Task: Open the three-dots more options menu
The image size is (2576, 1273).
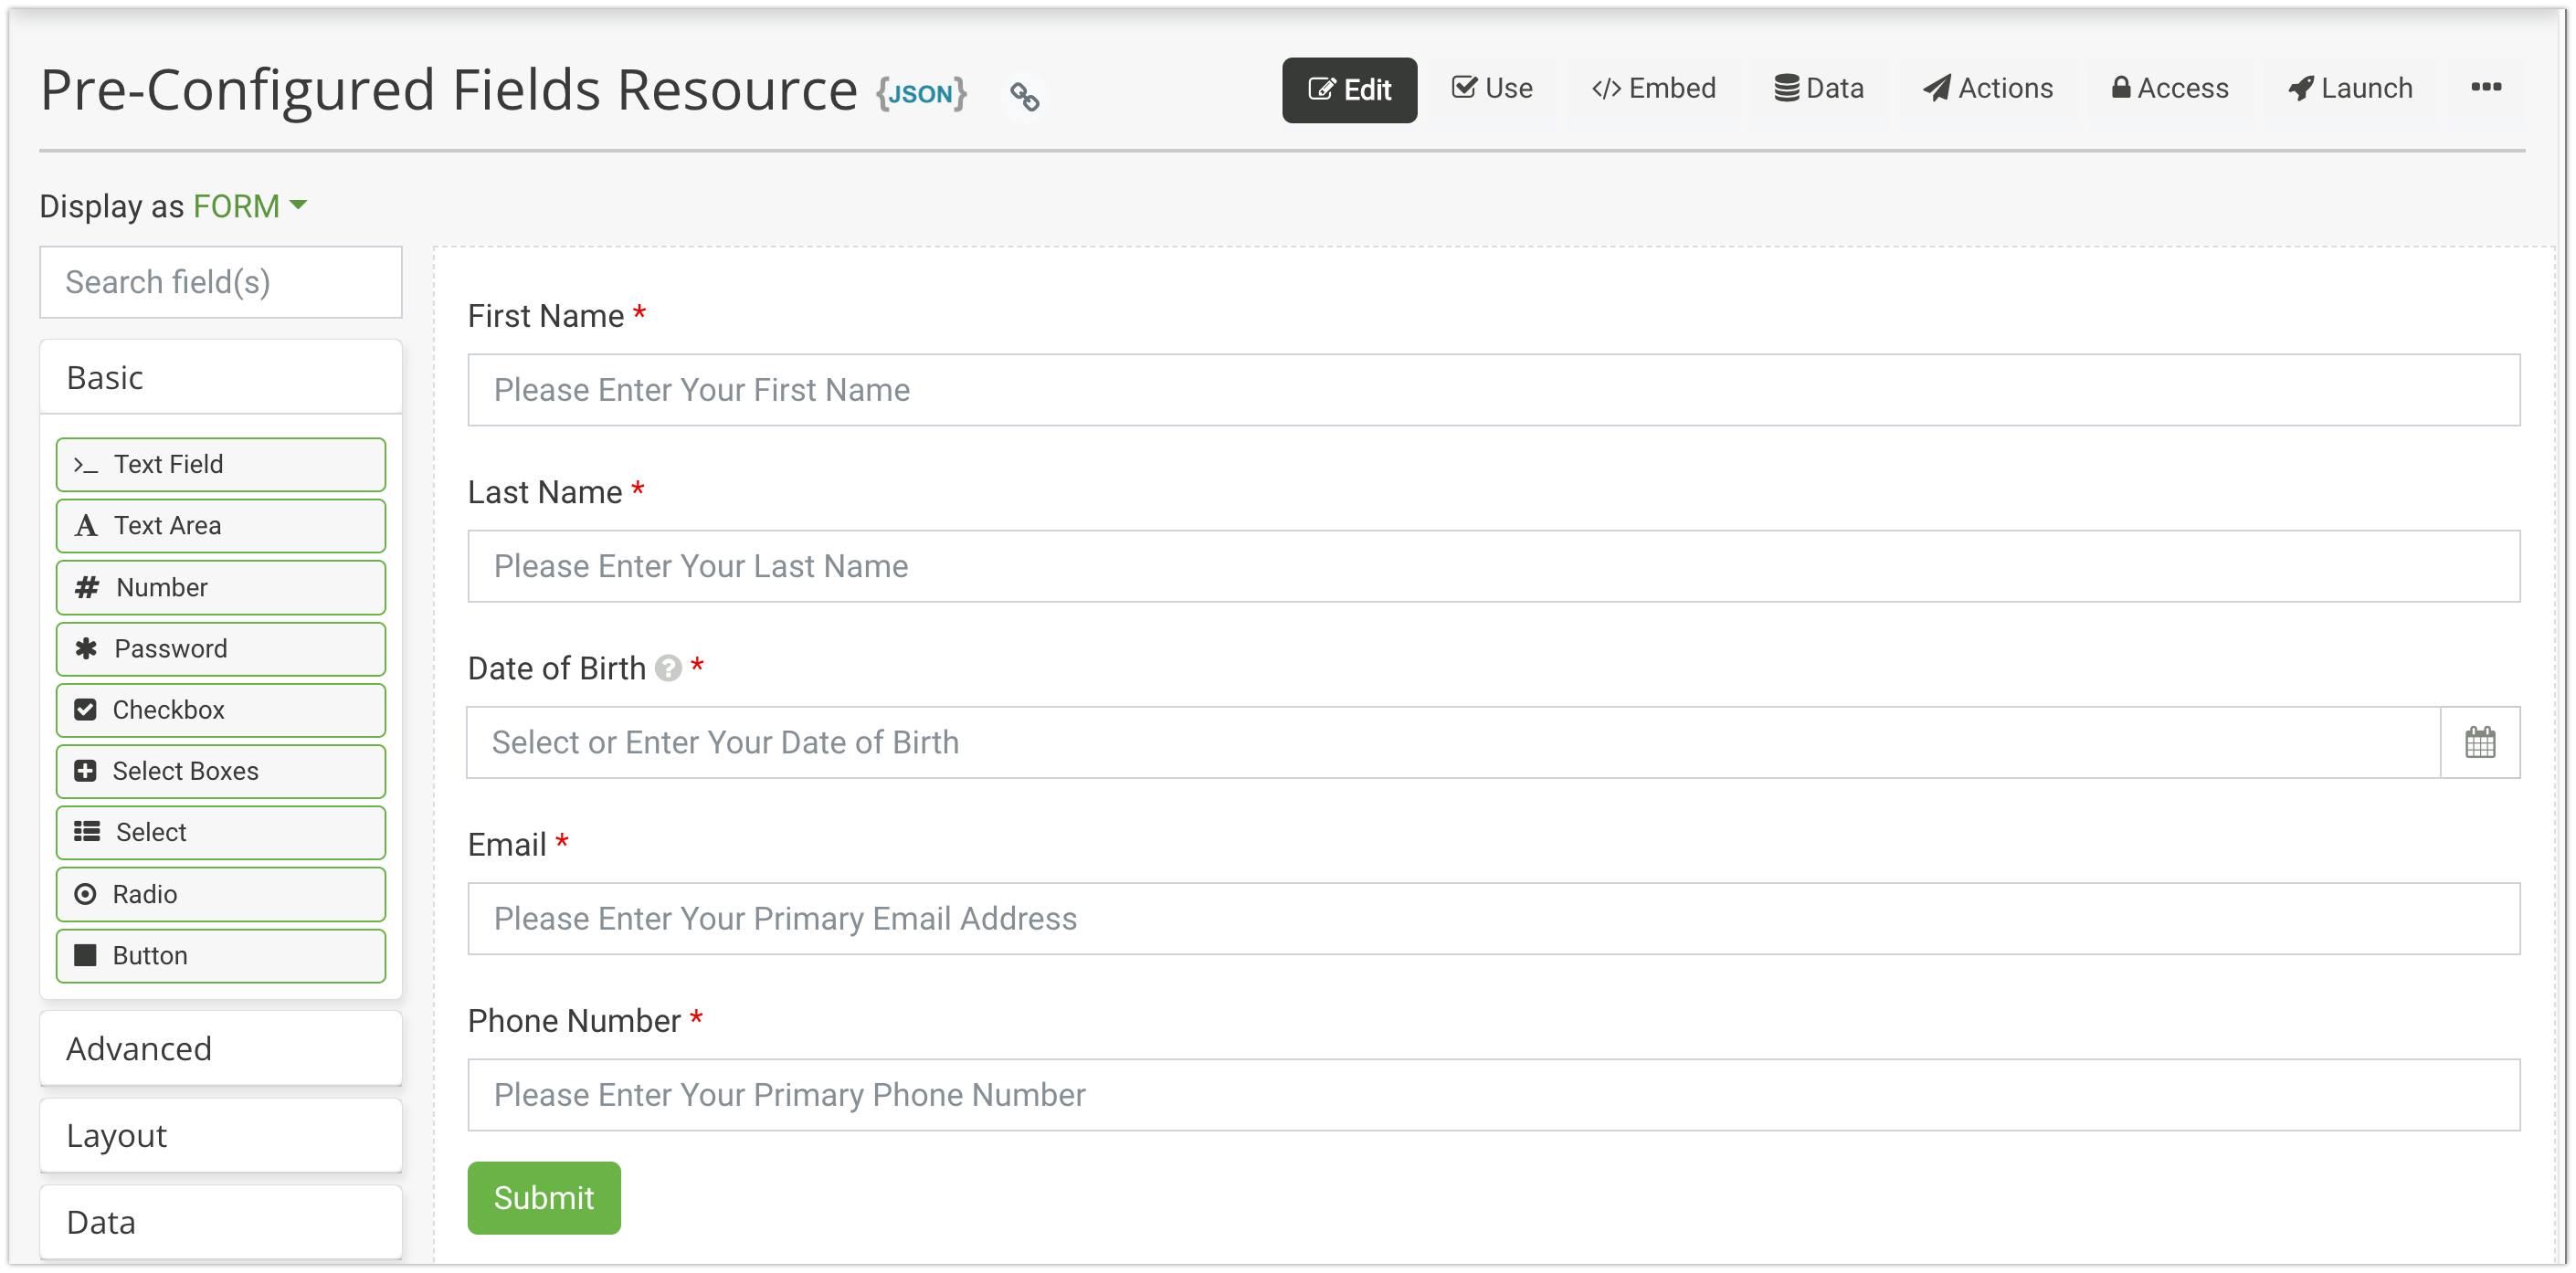Action: pyautogui.click(x=2486, y=88)
